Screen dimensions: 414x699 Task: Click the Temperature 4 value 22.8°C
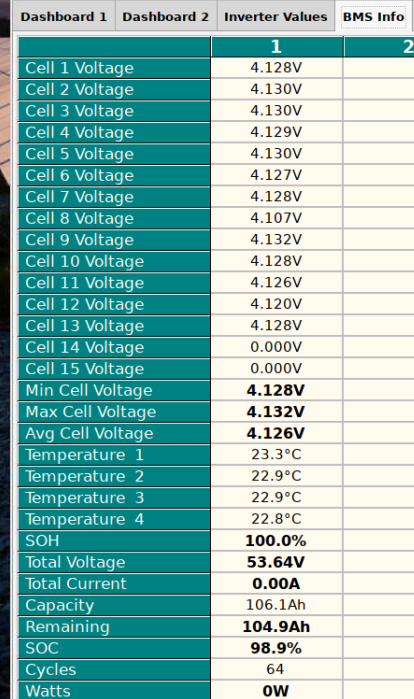(276, 519)
